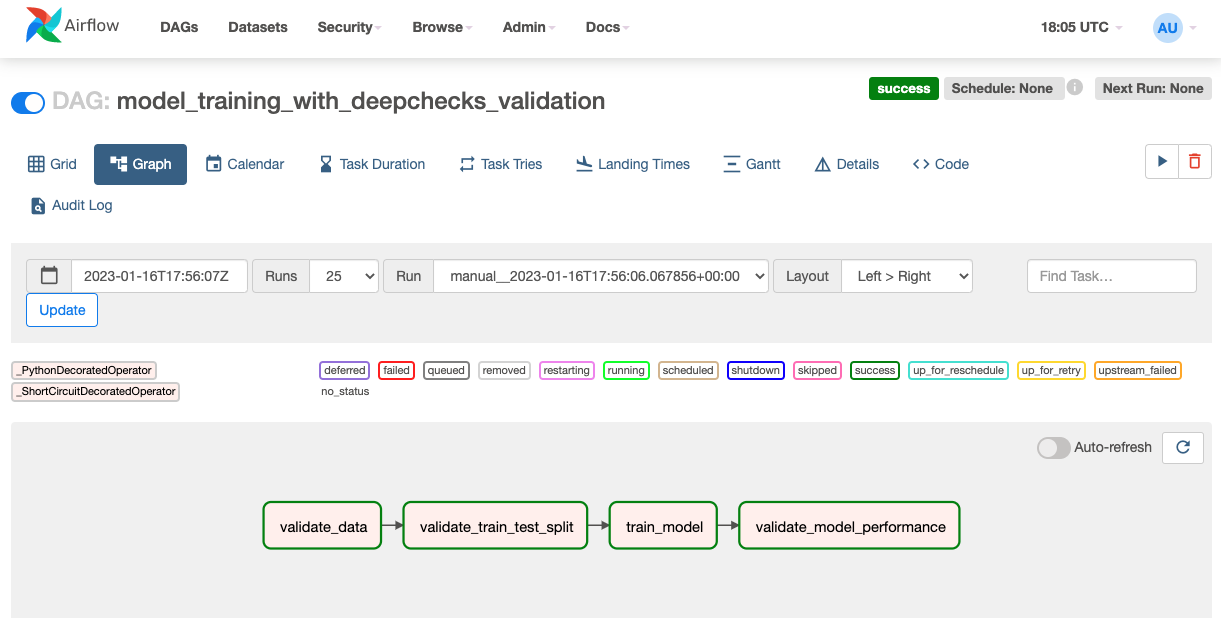The width and height of the screenshot is (1221, 618).
Task: Click the Find Task search field
Action: (1111, 276)
